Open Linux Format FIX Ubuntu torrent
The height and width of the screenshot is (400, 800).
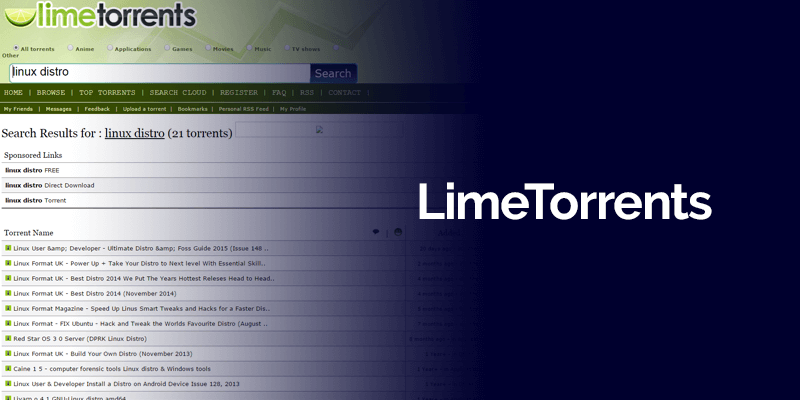point(141,324)
